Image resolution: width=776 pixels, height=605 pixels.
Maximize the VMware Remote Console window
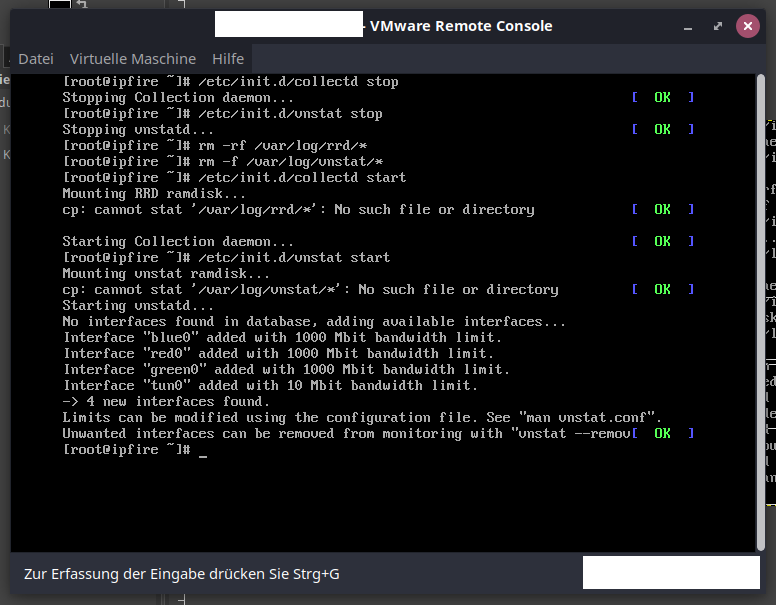pyautogui.click(x=717, y=27)
